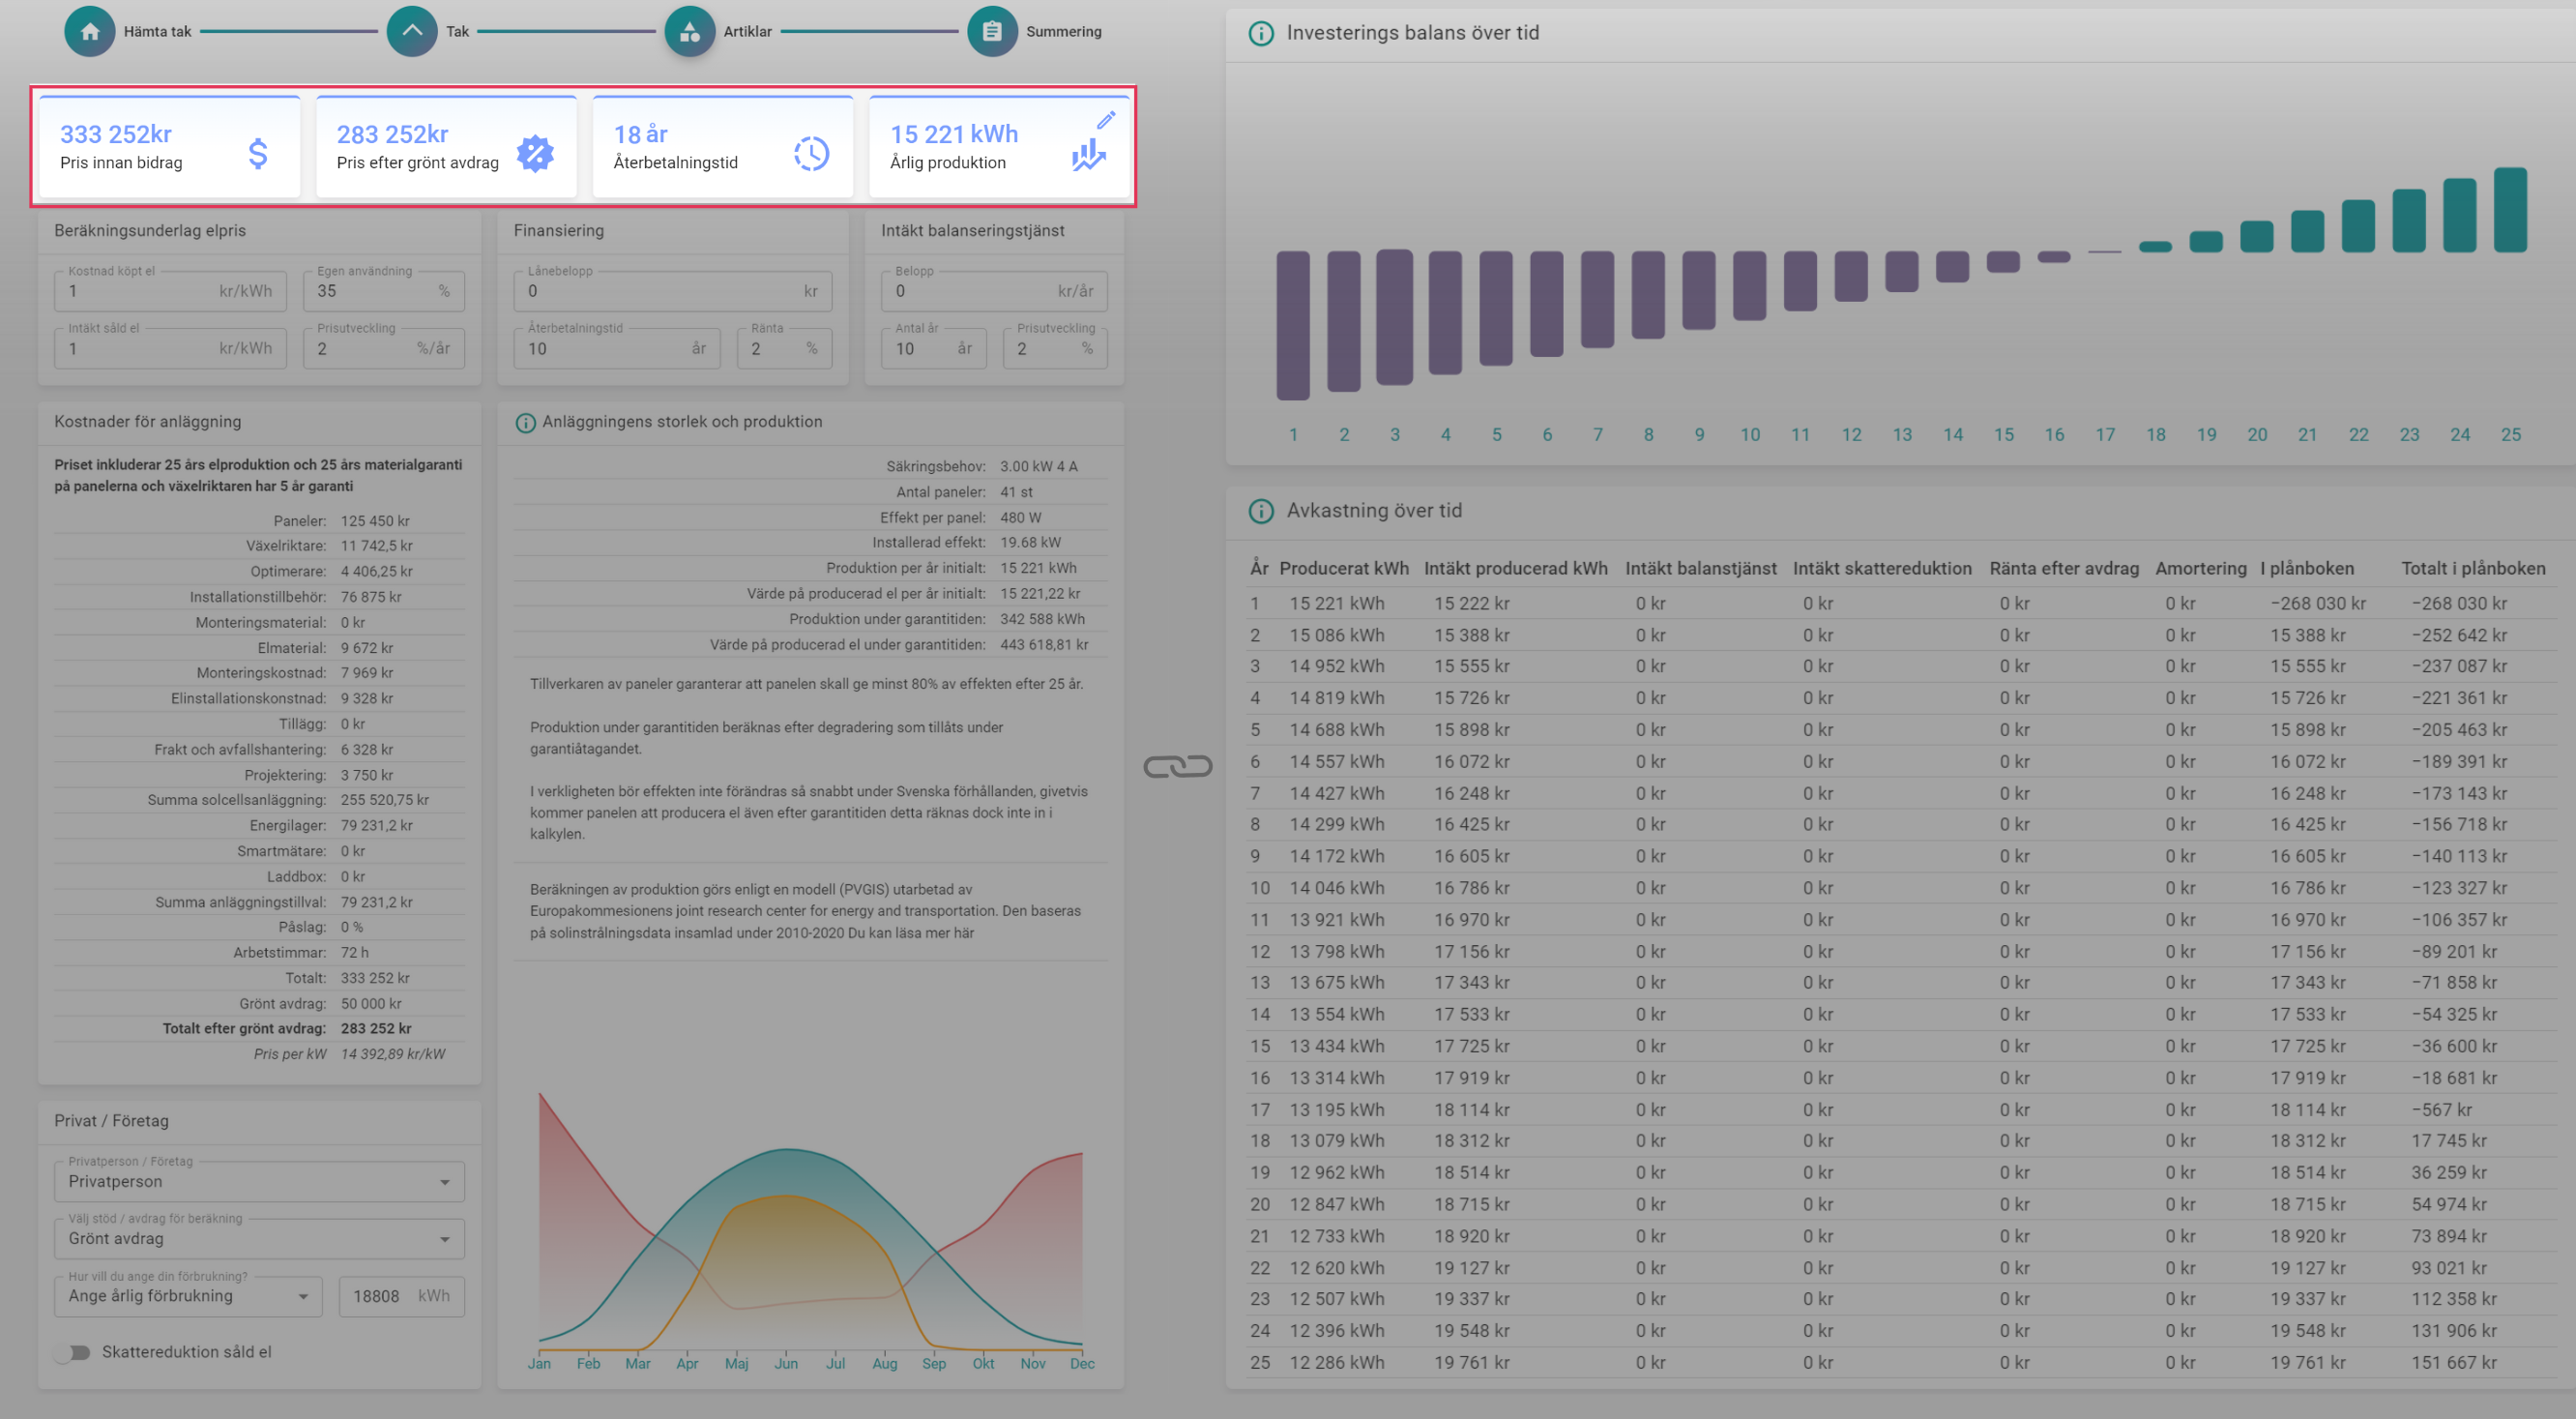Click the 'Grönt avdrag: 50 000 kr' row
Screen dimensions: 2576x1419
[260, 1004]
